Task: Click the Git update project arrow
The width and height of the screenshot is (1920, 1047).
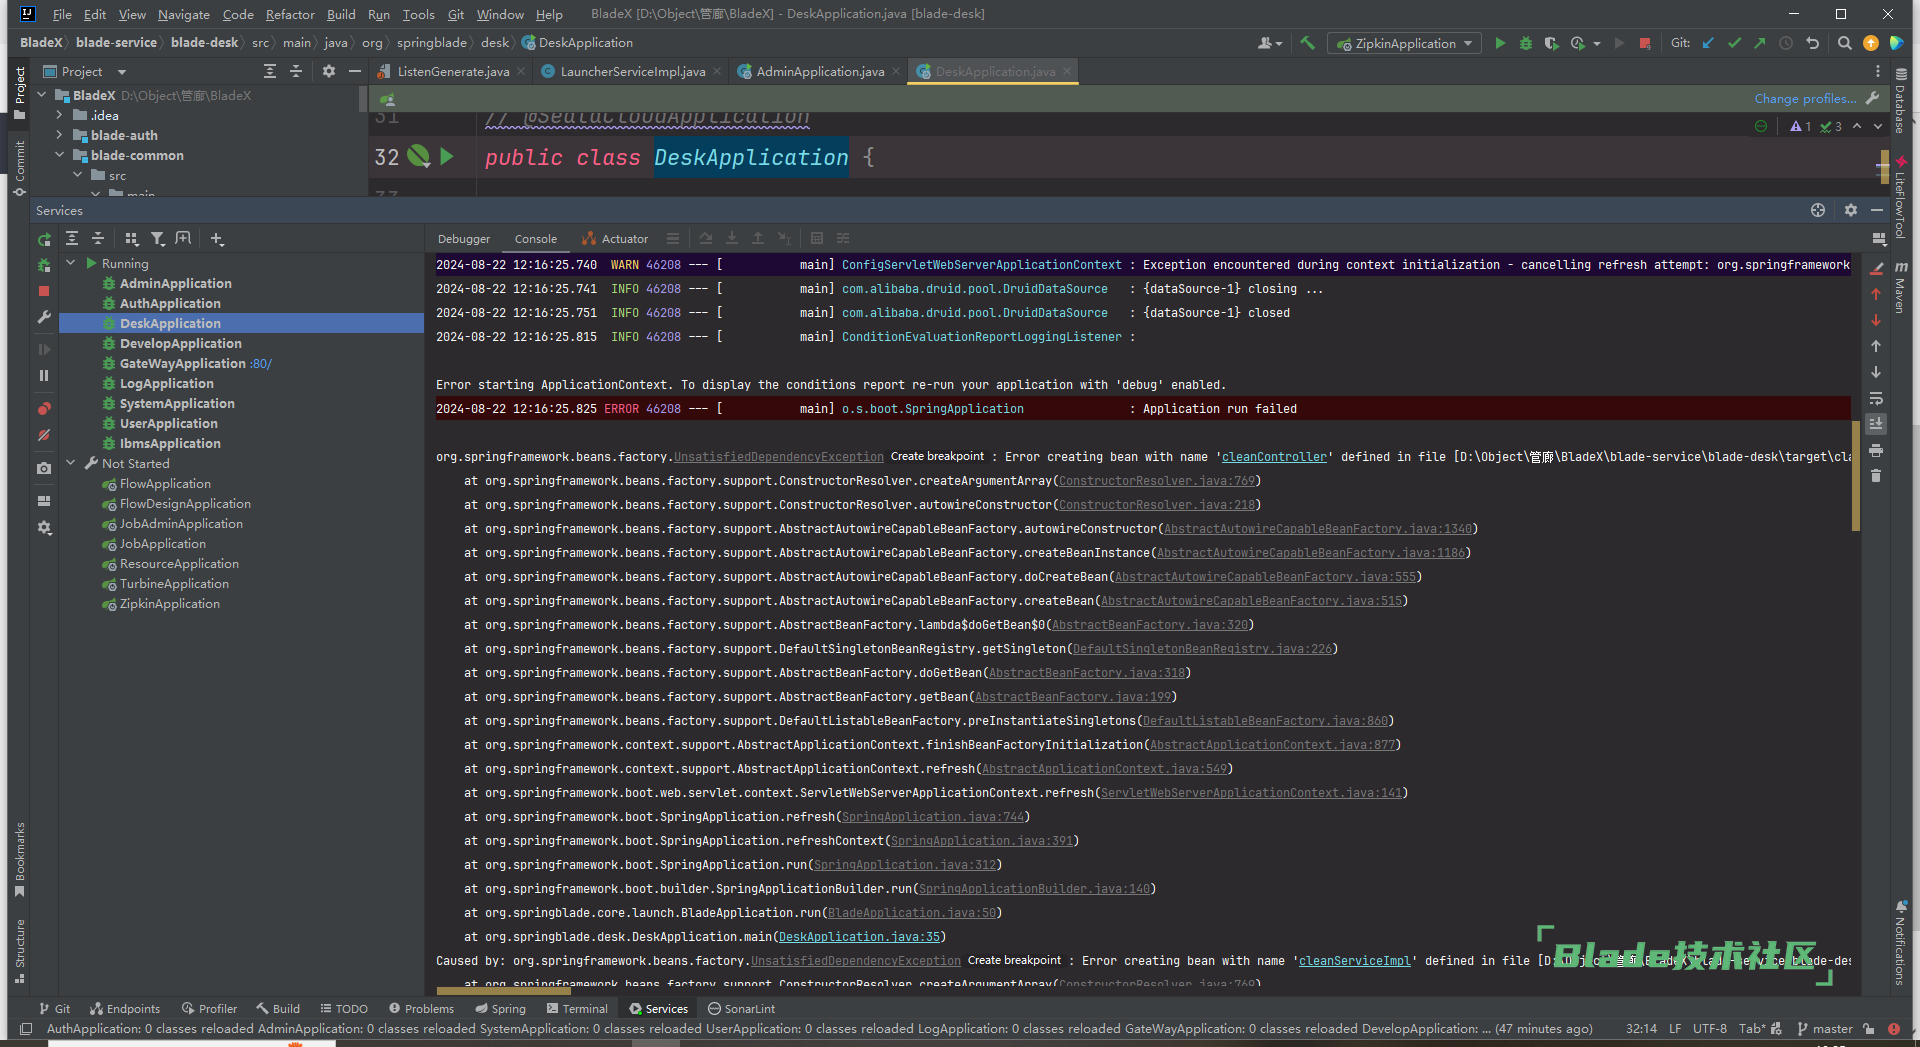Action: (x=1708, y=43)
